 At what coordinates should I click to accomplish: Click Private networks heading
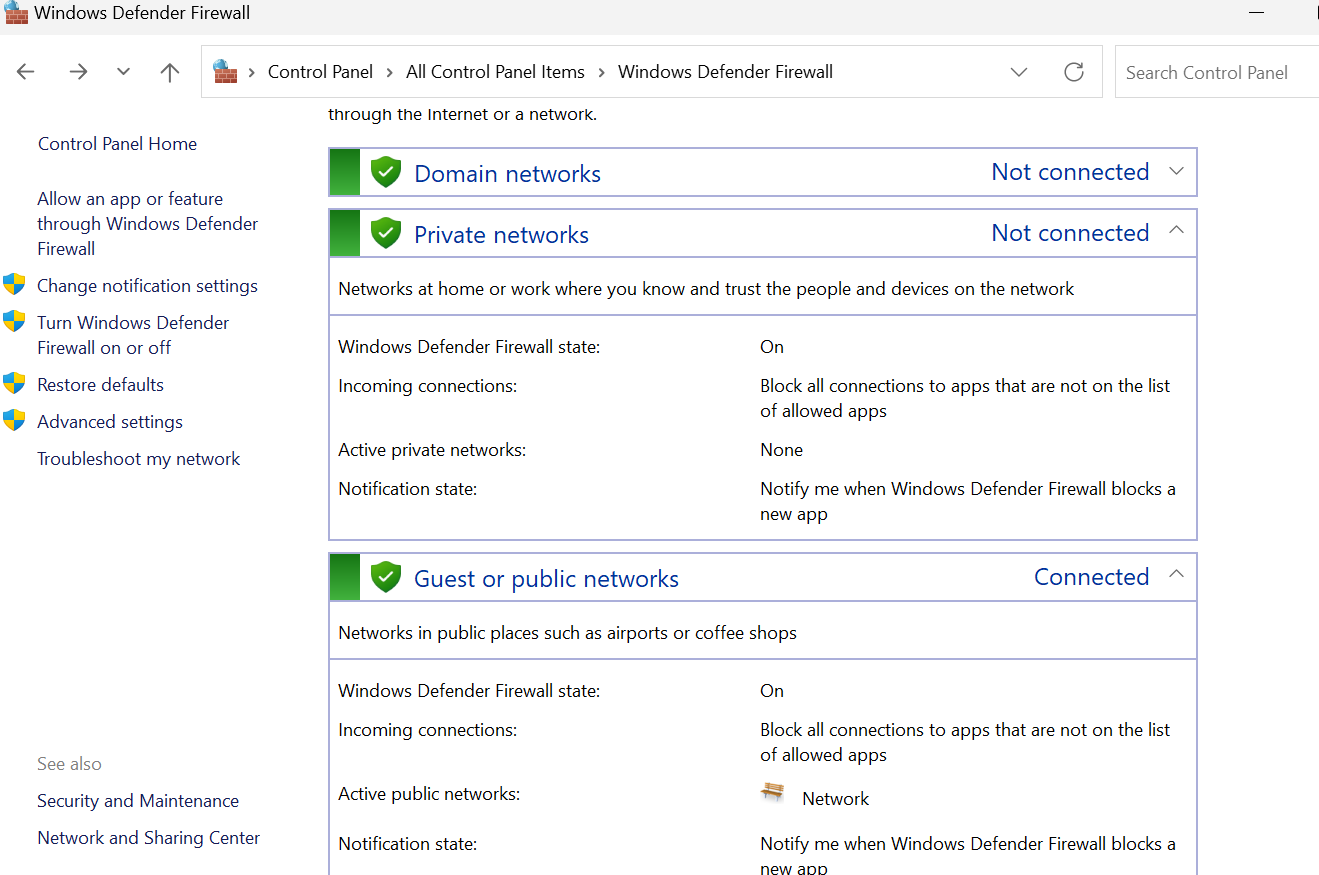pos(501,235)
